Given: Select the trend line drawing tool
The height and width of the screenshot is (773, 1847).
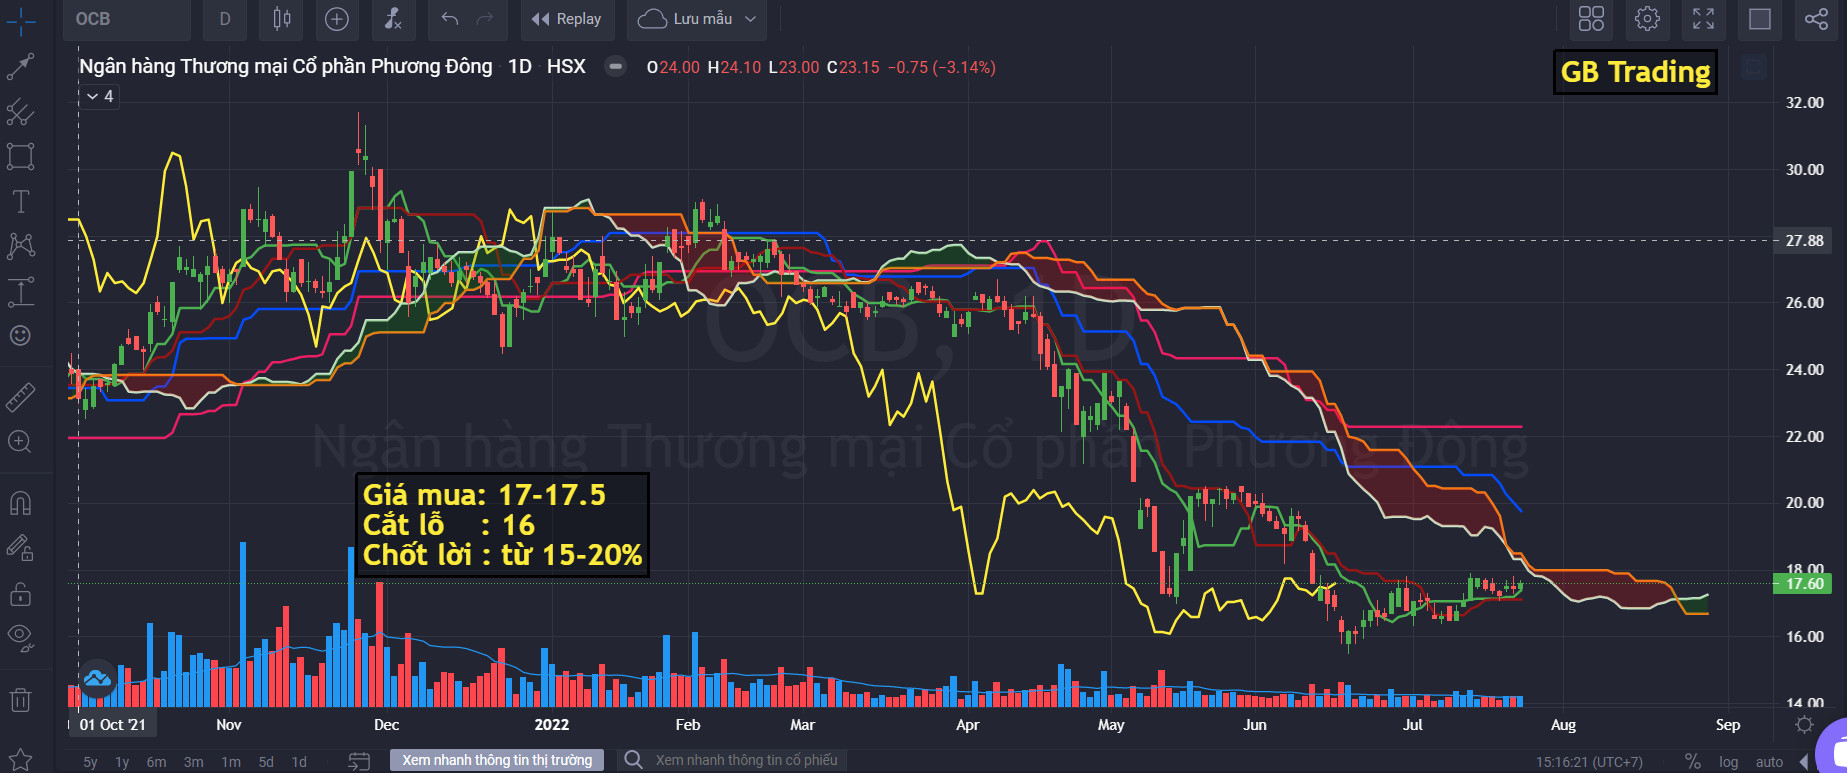Looking at the screenshot, I should 20,67.
